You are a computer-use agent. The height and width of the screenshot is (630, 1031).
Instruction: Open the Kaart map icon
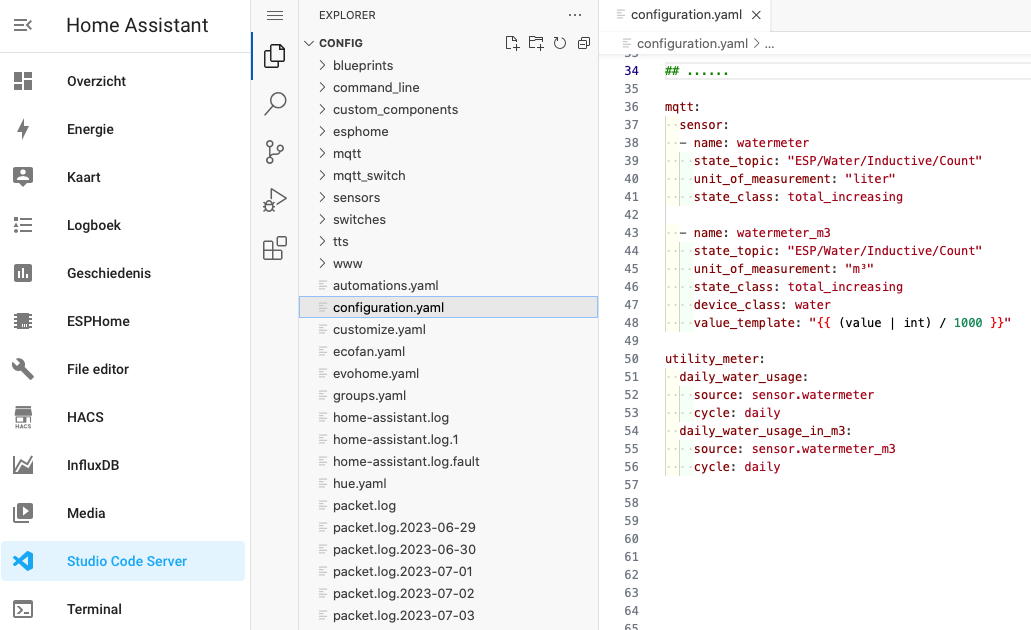click(23, 177)
